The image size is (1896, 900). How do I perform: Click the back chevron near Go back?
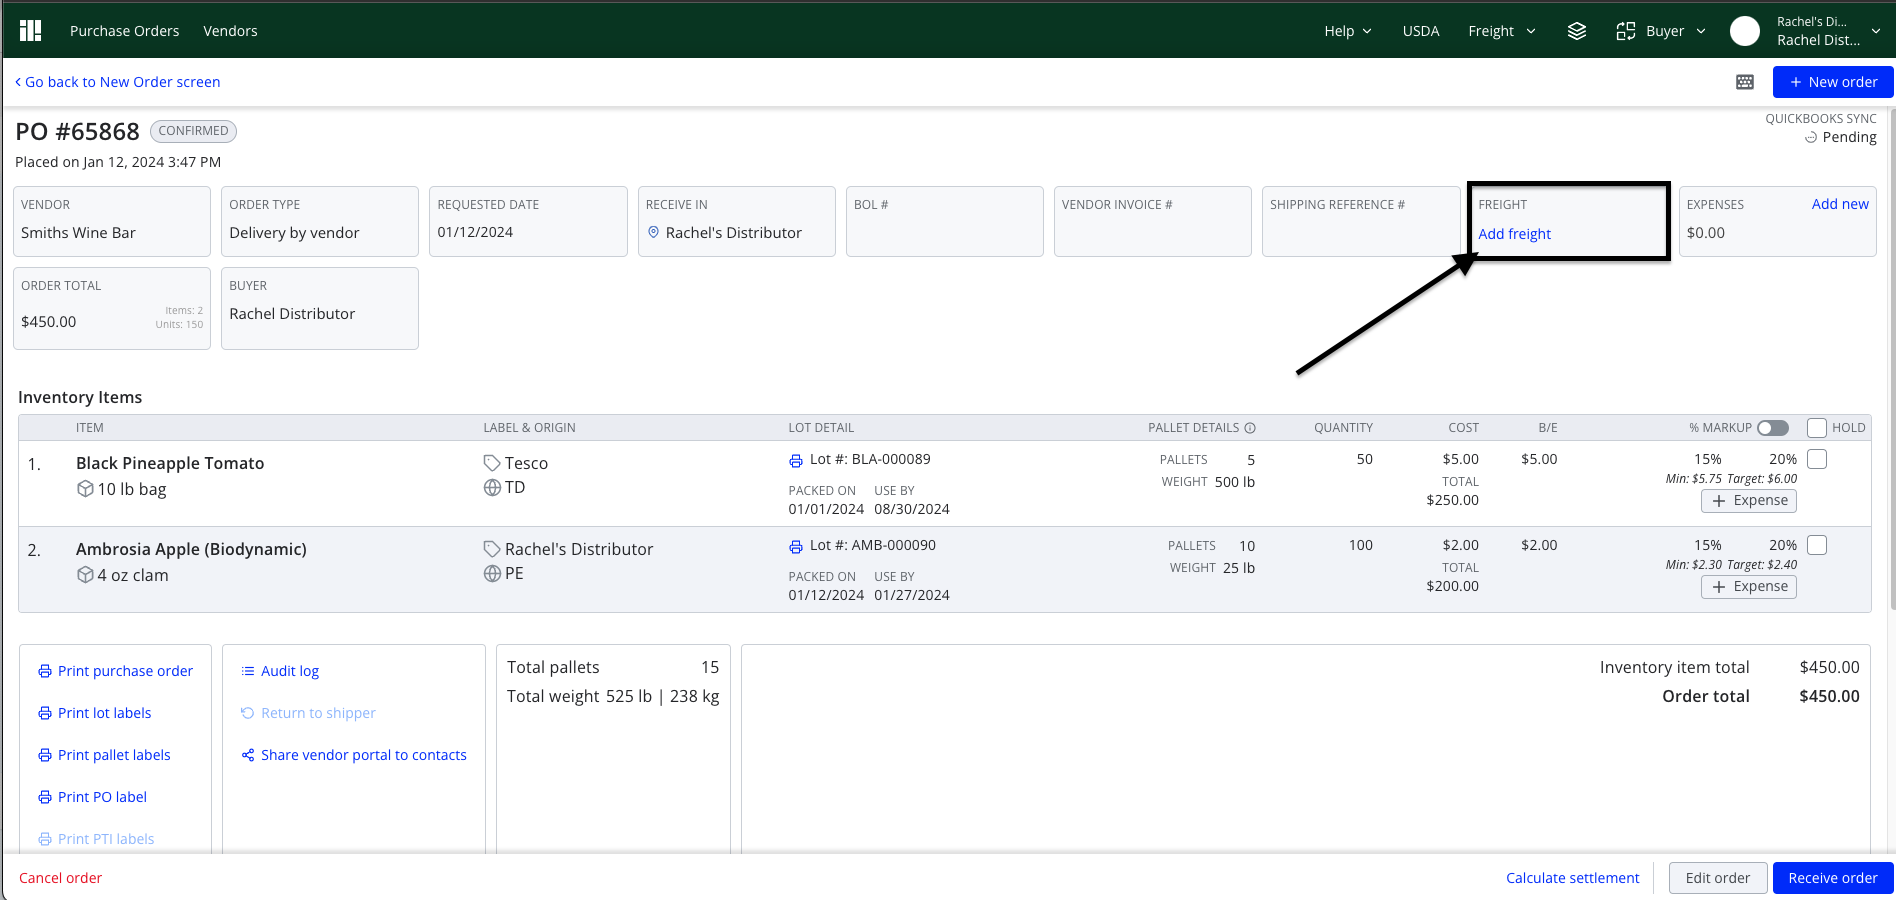[x=18, y=82]
